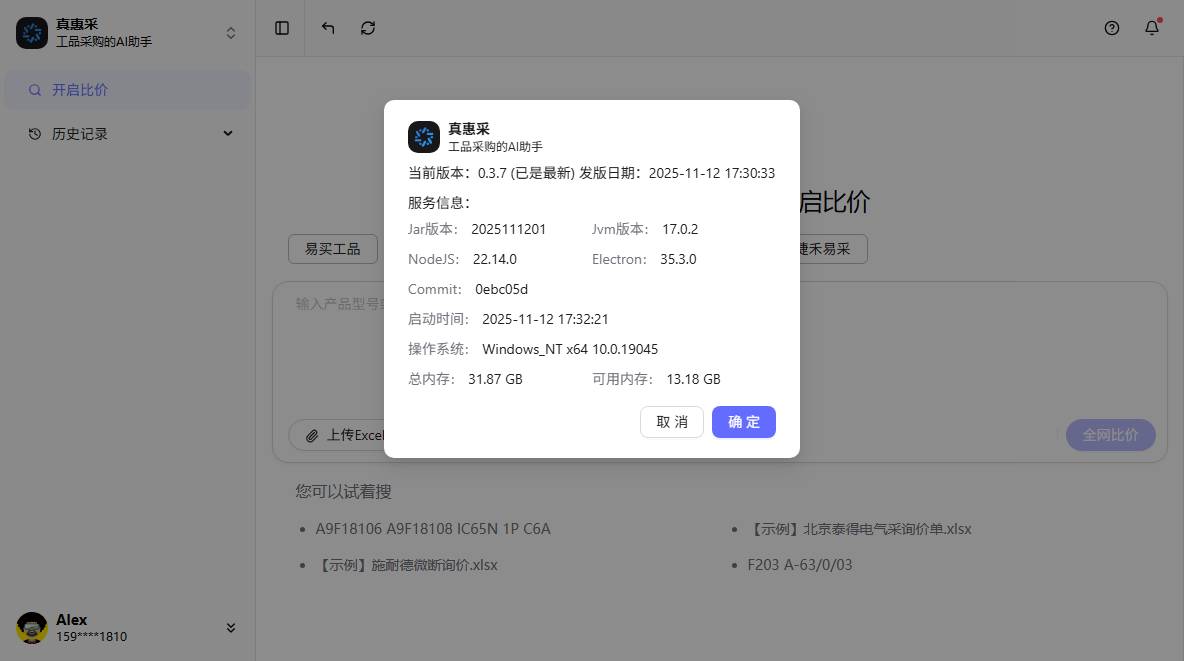Viewport: 1184px width, 661px height.
Task: Select the 易买工品 platform button
Action: (x=332, y=249)
